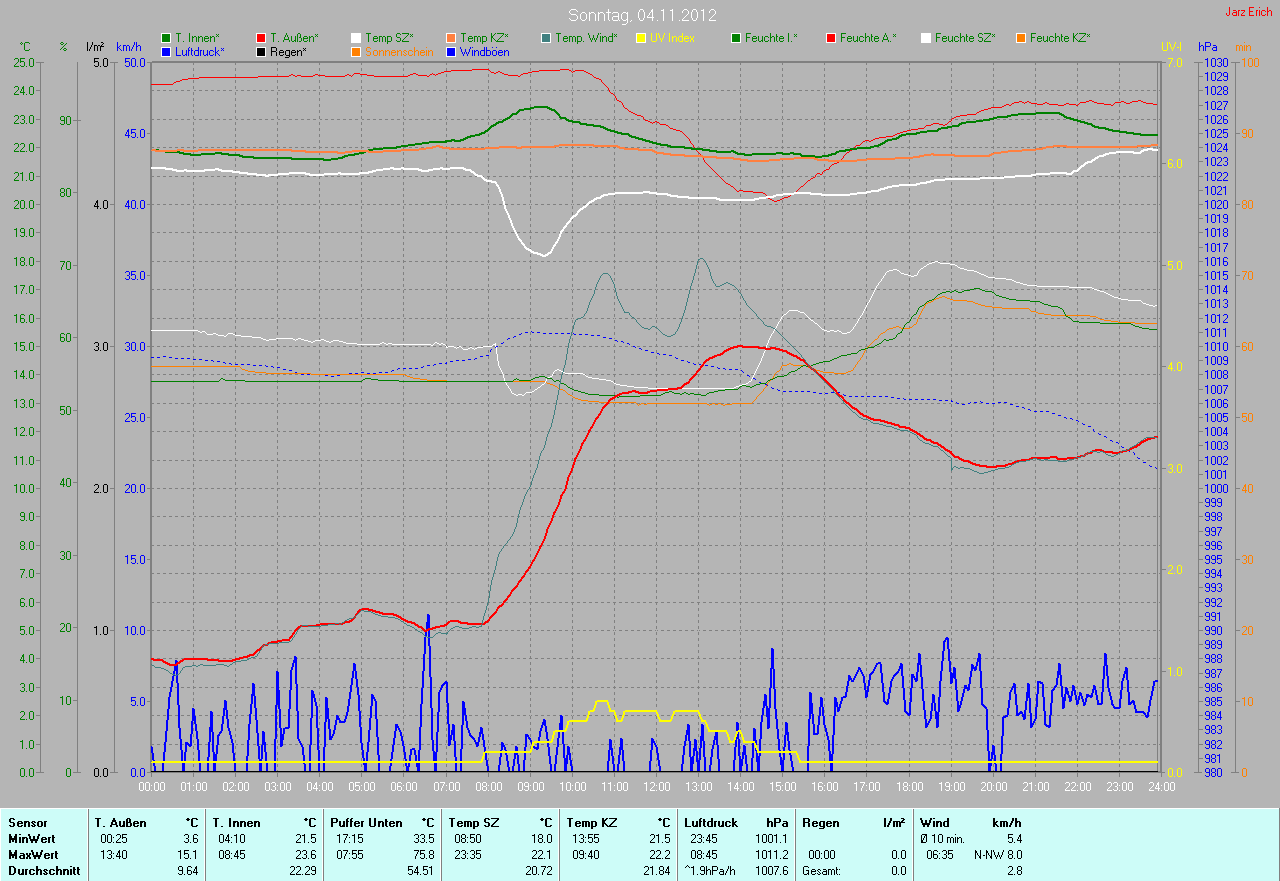Image resolution: width=1280 pixels, height=881 pixels.
Task: Click the red swatch beside T. Außen*
Action: click(261, 38)
